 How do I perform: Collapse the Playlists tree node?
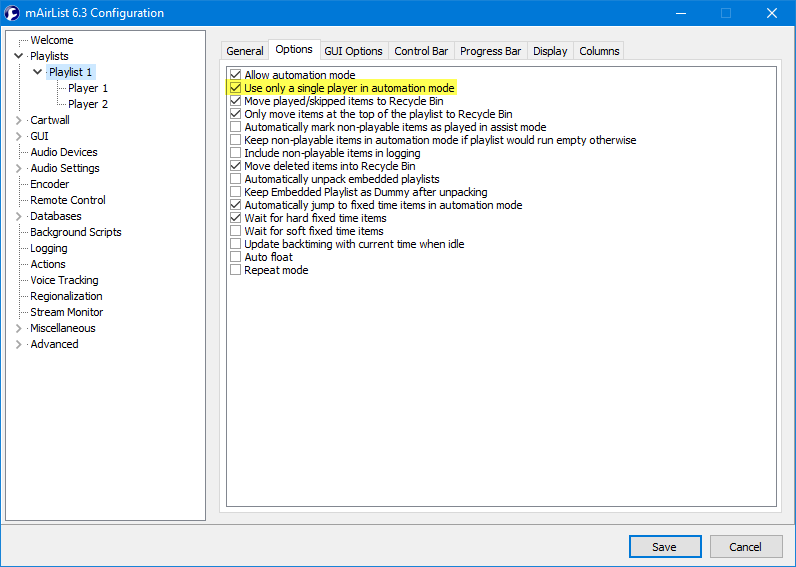19,56
